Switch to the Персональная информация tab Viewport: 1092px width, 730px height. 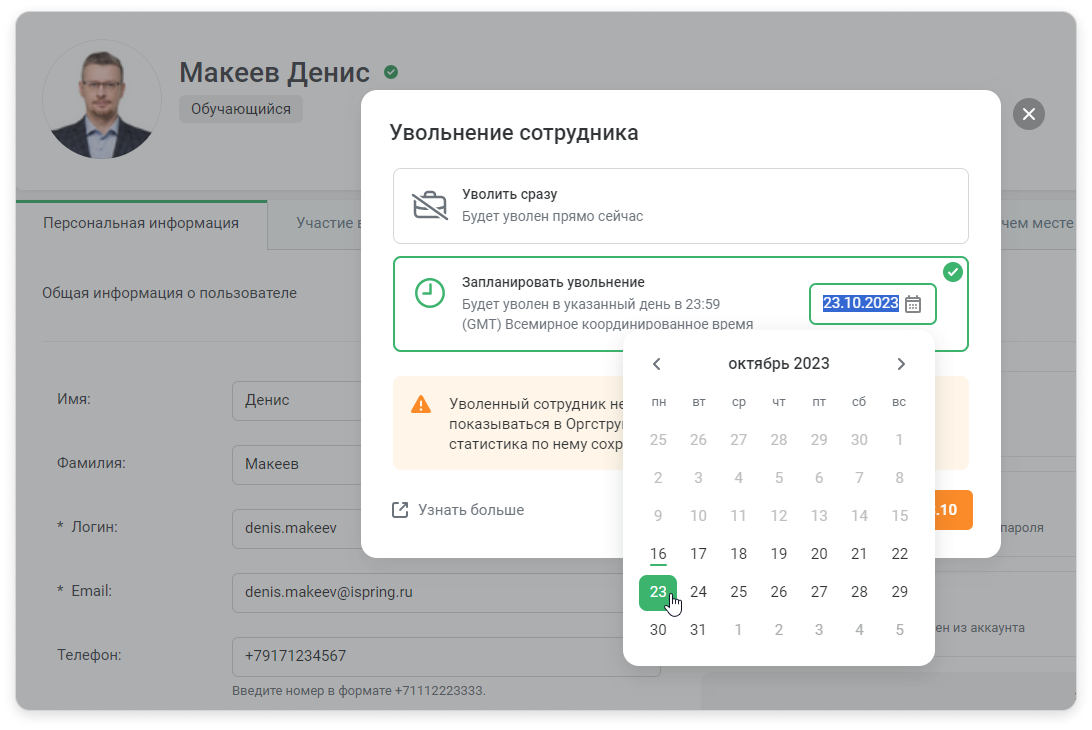141,224
